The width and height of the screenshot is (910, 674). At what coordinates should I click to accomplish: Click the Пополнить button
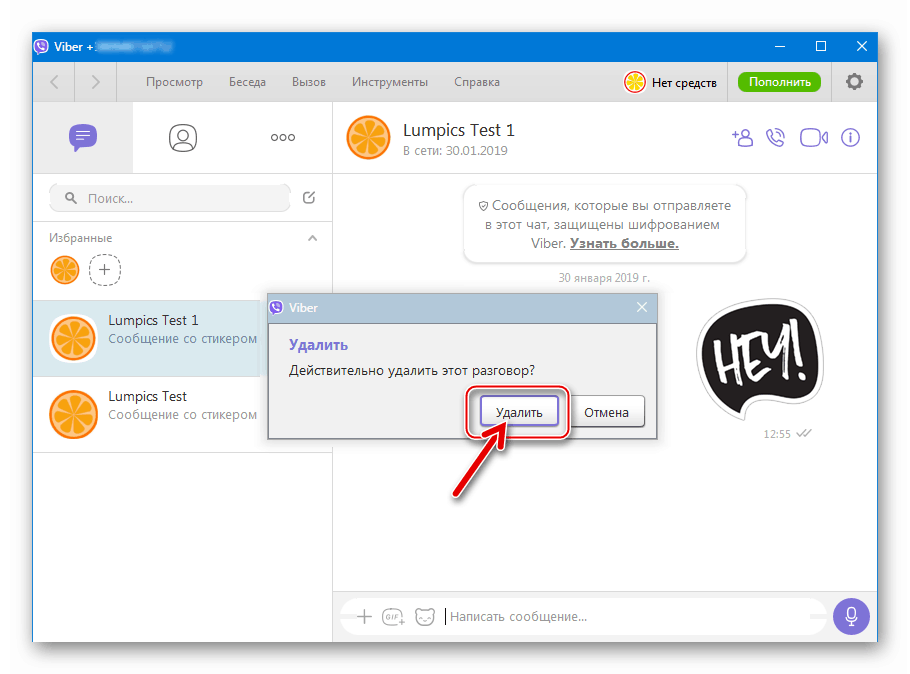[x=779, y=82]
